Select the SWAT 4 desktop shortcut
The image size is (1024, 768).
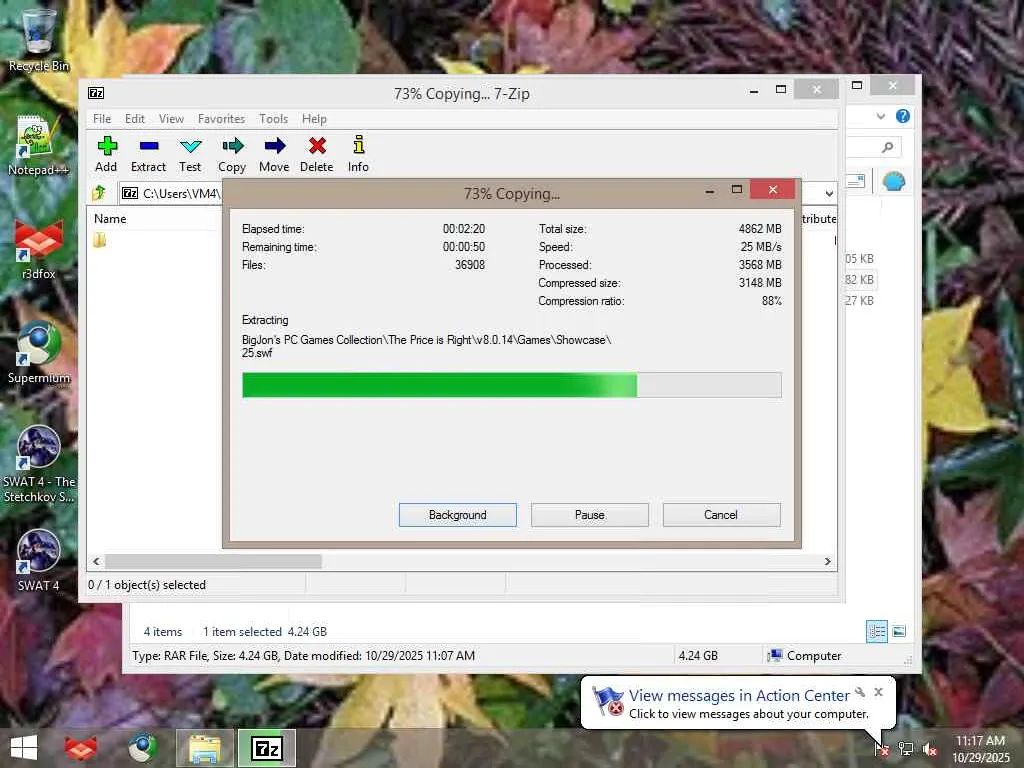(38, 561)
